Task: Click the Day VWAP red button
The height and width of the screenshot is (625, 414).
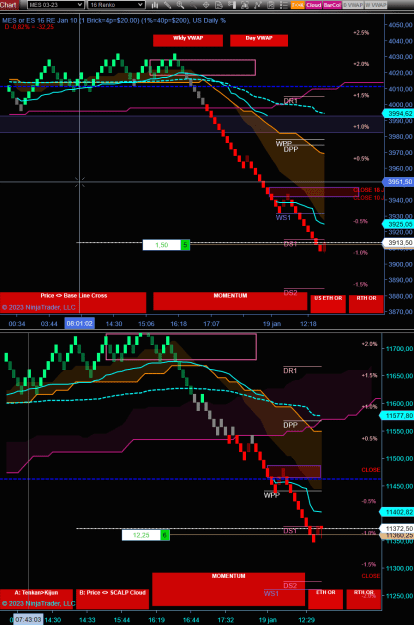Action: click(259, 40)
